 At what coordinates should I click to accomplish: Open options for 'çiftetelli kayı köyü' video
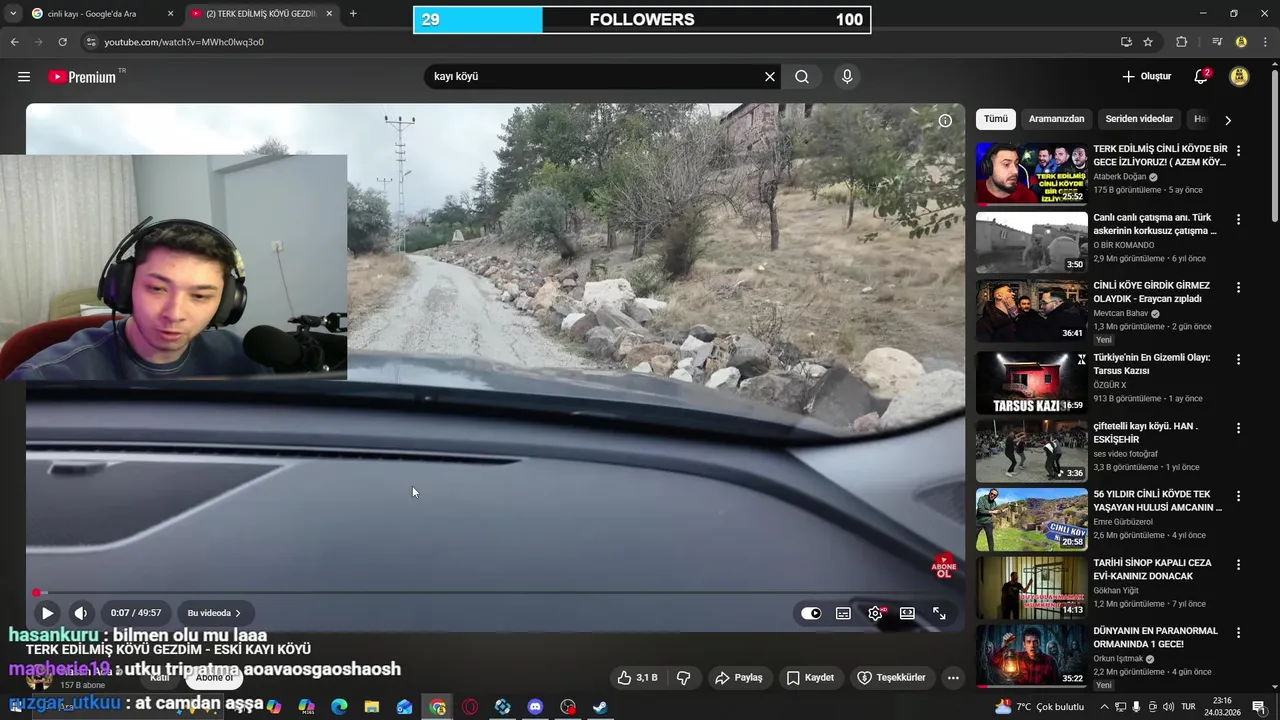tap(1238, 428)
